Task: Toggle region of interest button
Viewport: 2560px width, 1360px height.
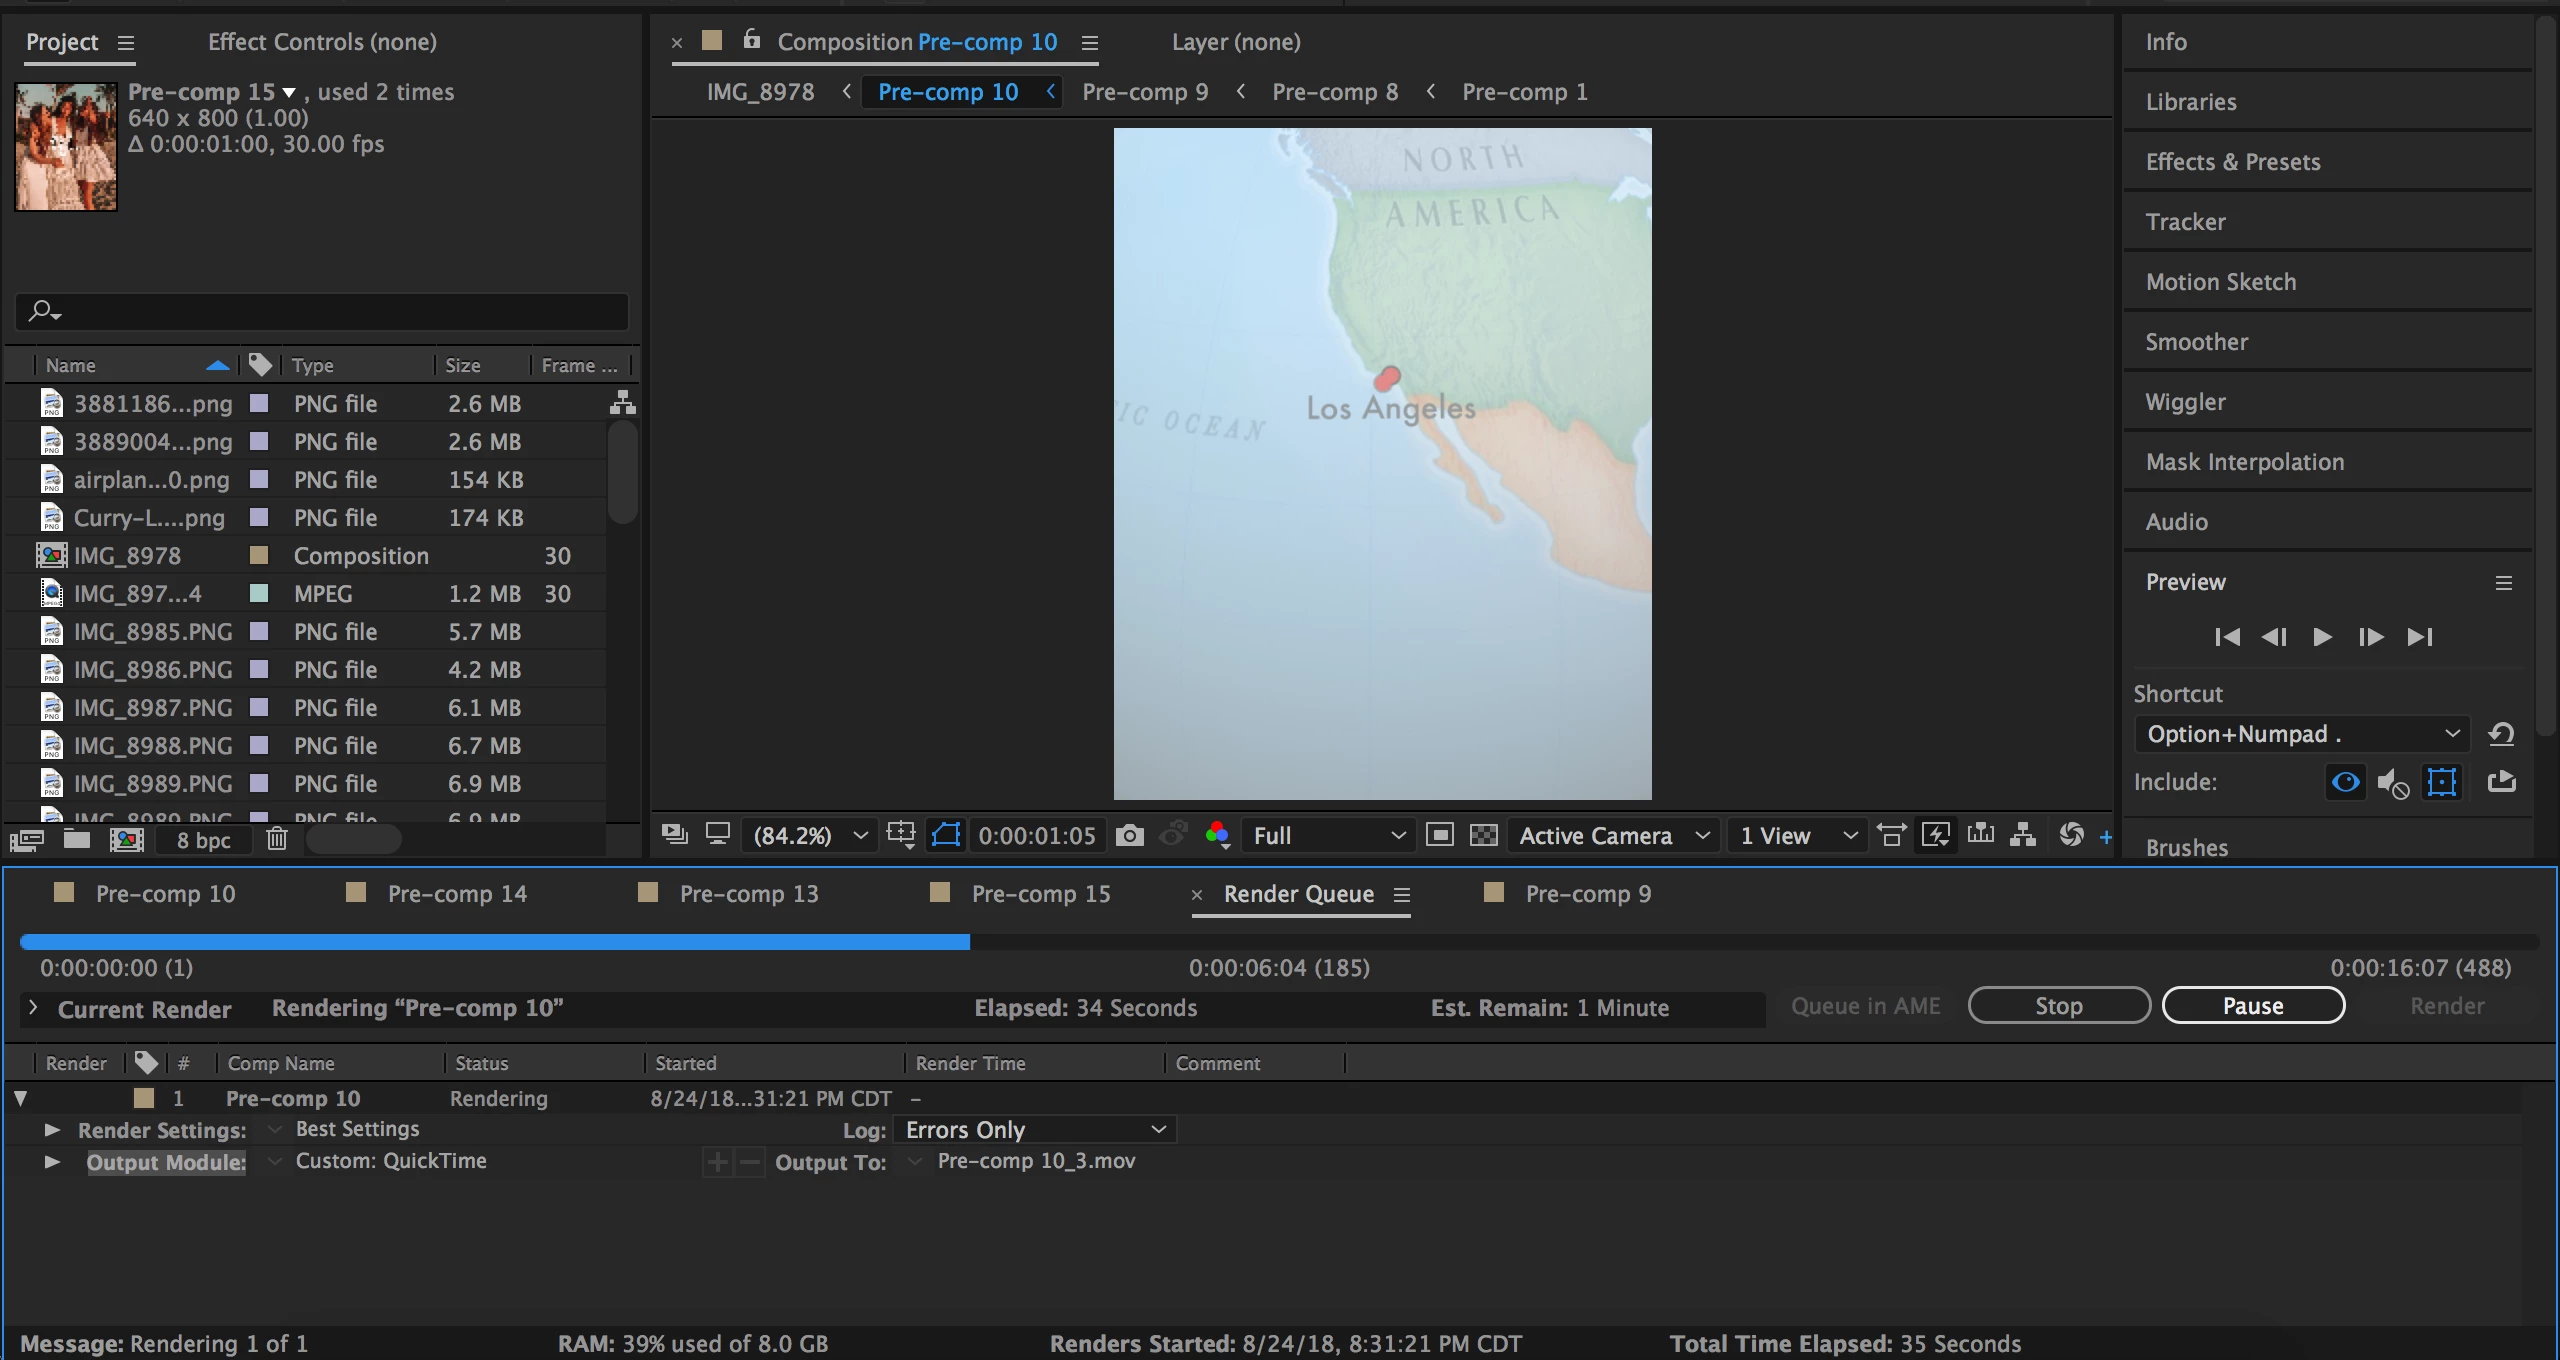Action: tap(1440, 835)
